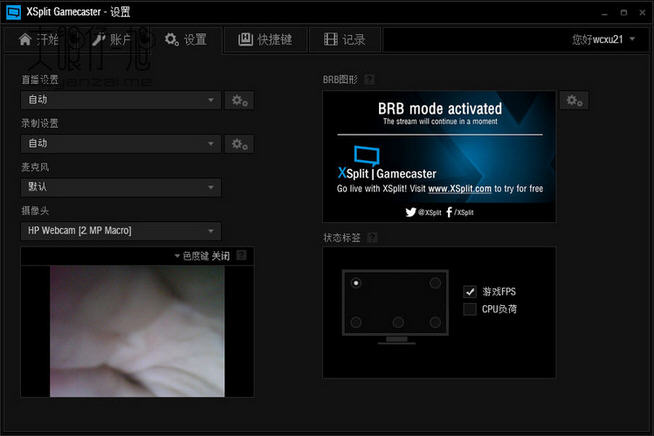Enable the CPU负荷 checkbox
Viewport: 654px width, 436px height.
[470, 309]
